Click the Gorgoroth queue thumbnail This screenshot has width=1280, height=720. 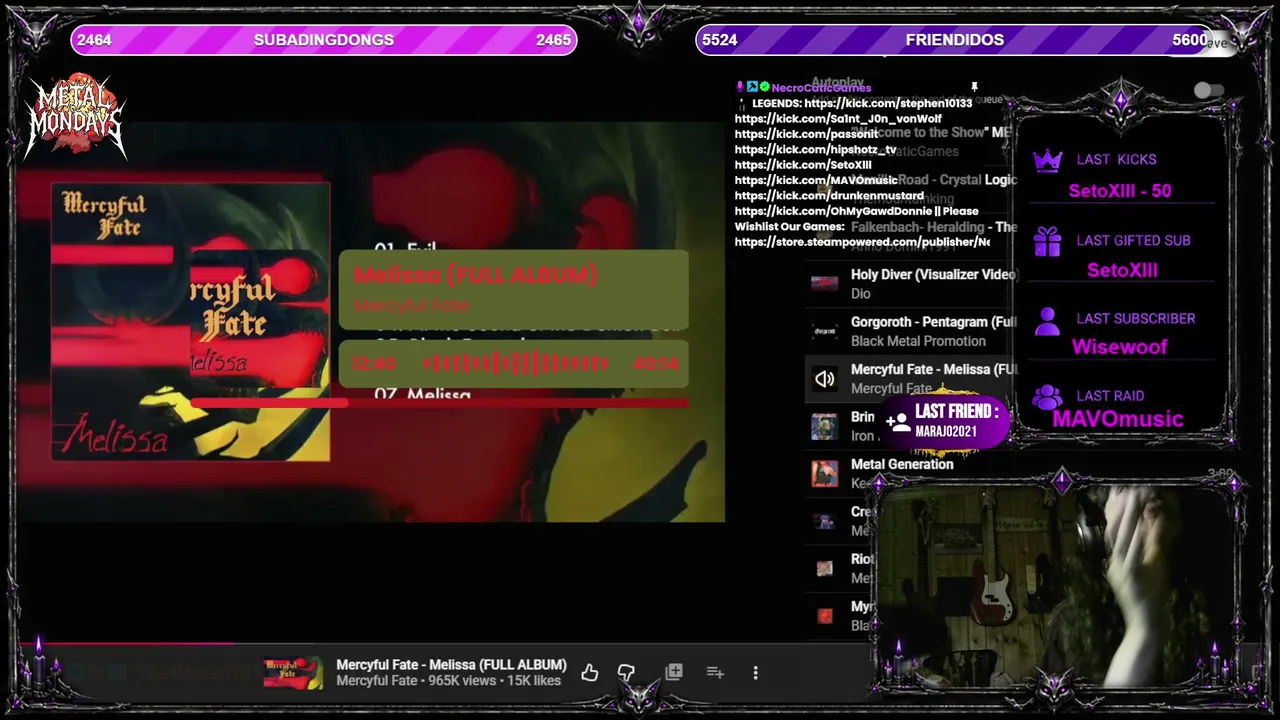tap(825, 330)
